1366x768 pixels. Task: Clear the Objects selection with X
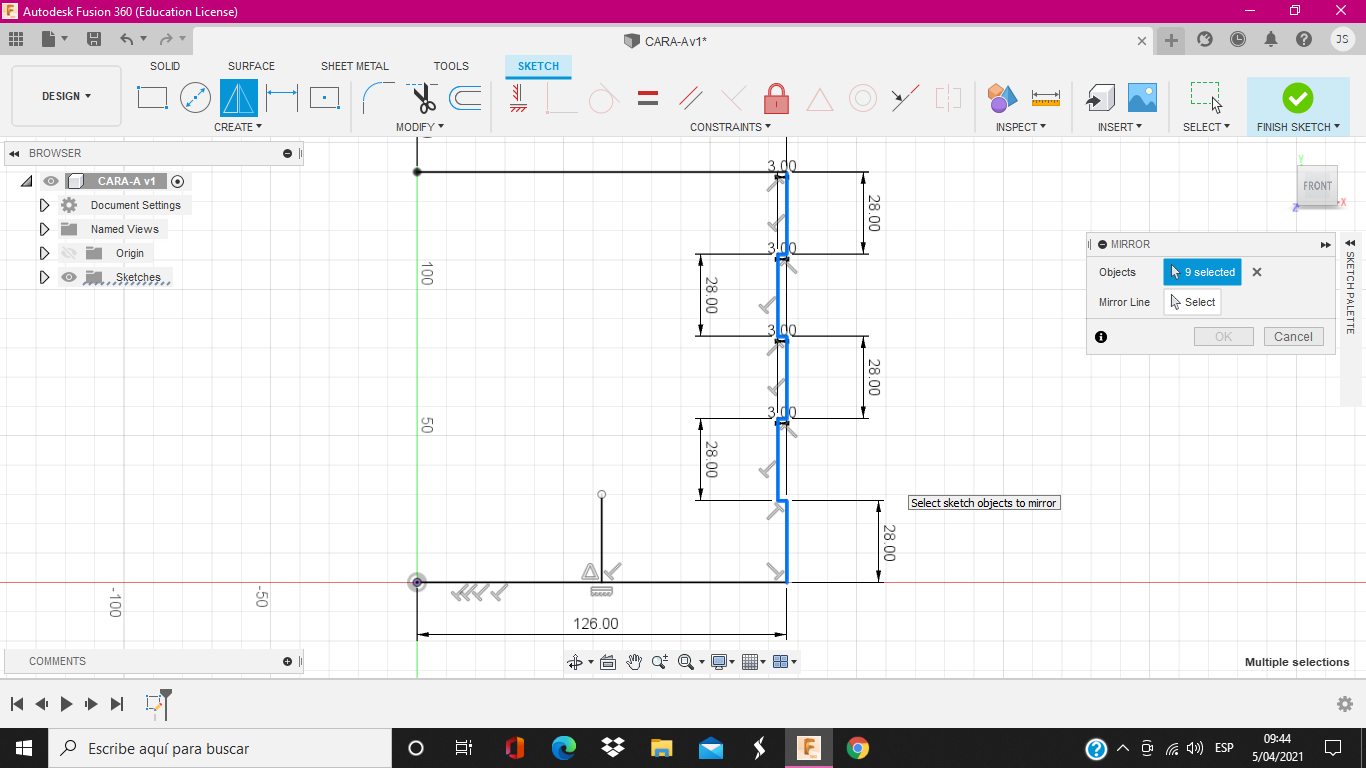click(x=1257, y=272)
